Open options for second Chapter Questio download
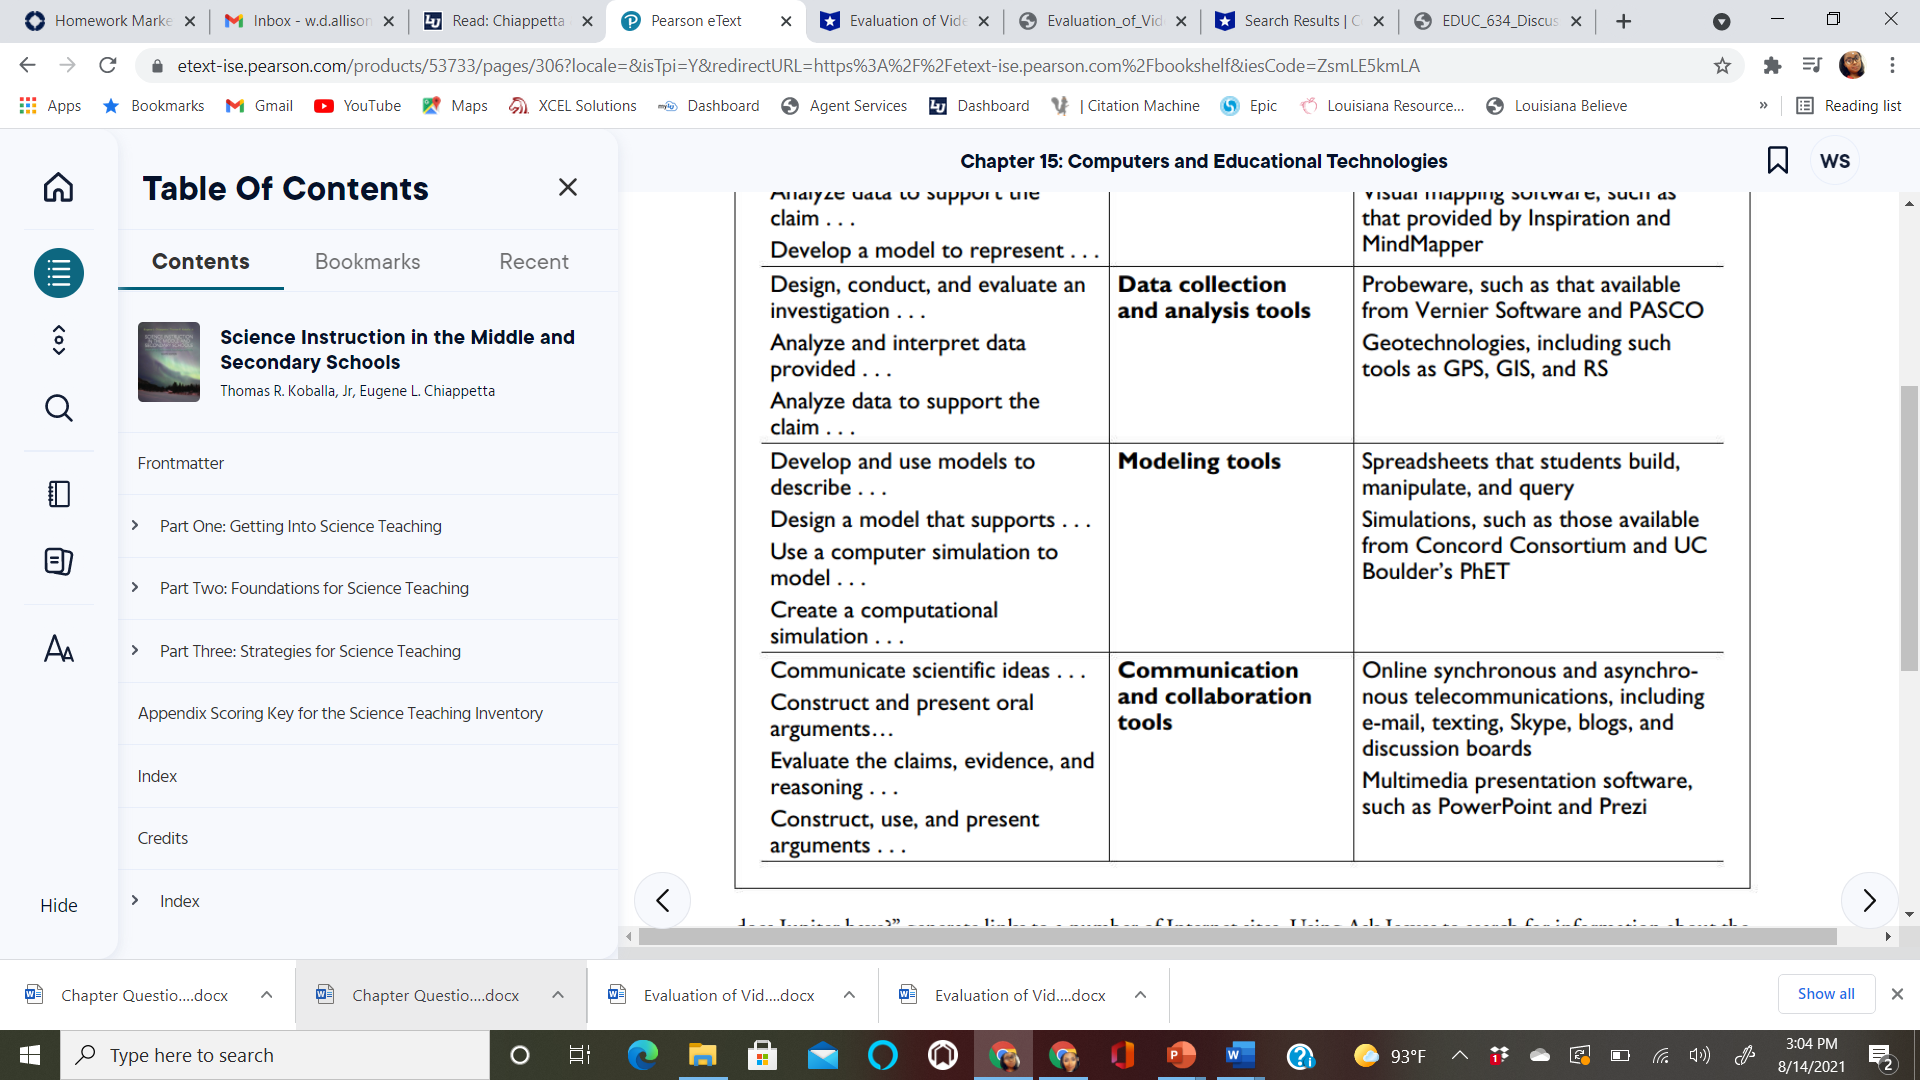 coord(558,995)
